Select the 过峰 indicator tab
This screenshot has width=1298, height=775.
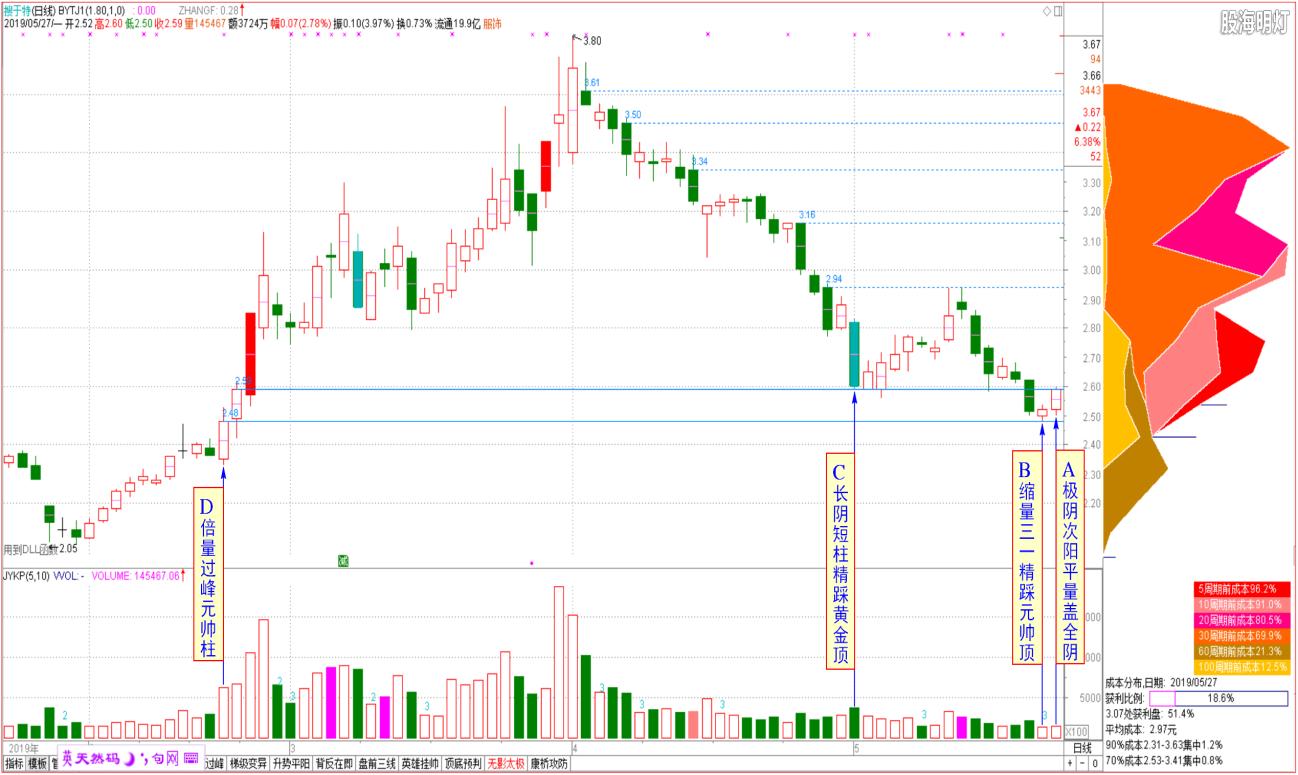click(215, 764)
